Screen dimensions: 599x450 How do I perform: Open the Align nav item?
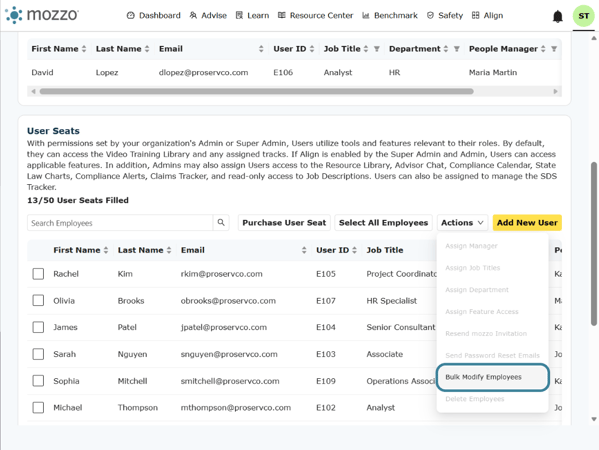click(487, 16)
